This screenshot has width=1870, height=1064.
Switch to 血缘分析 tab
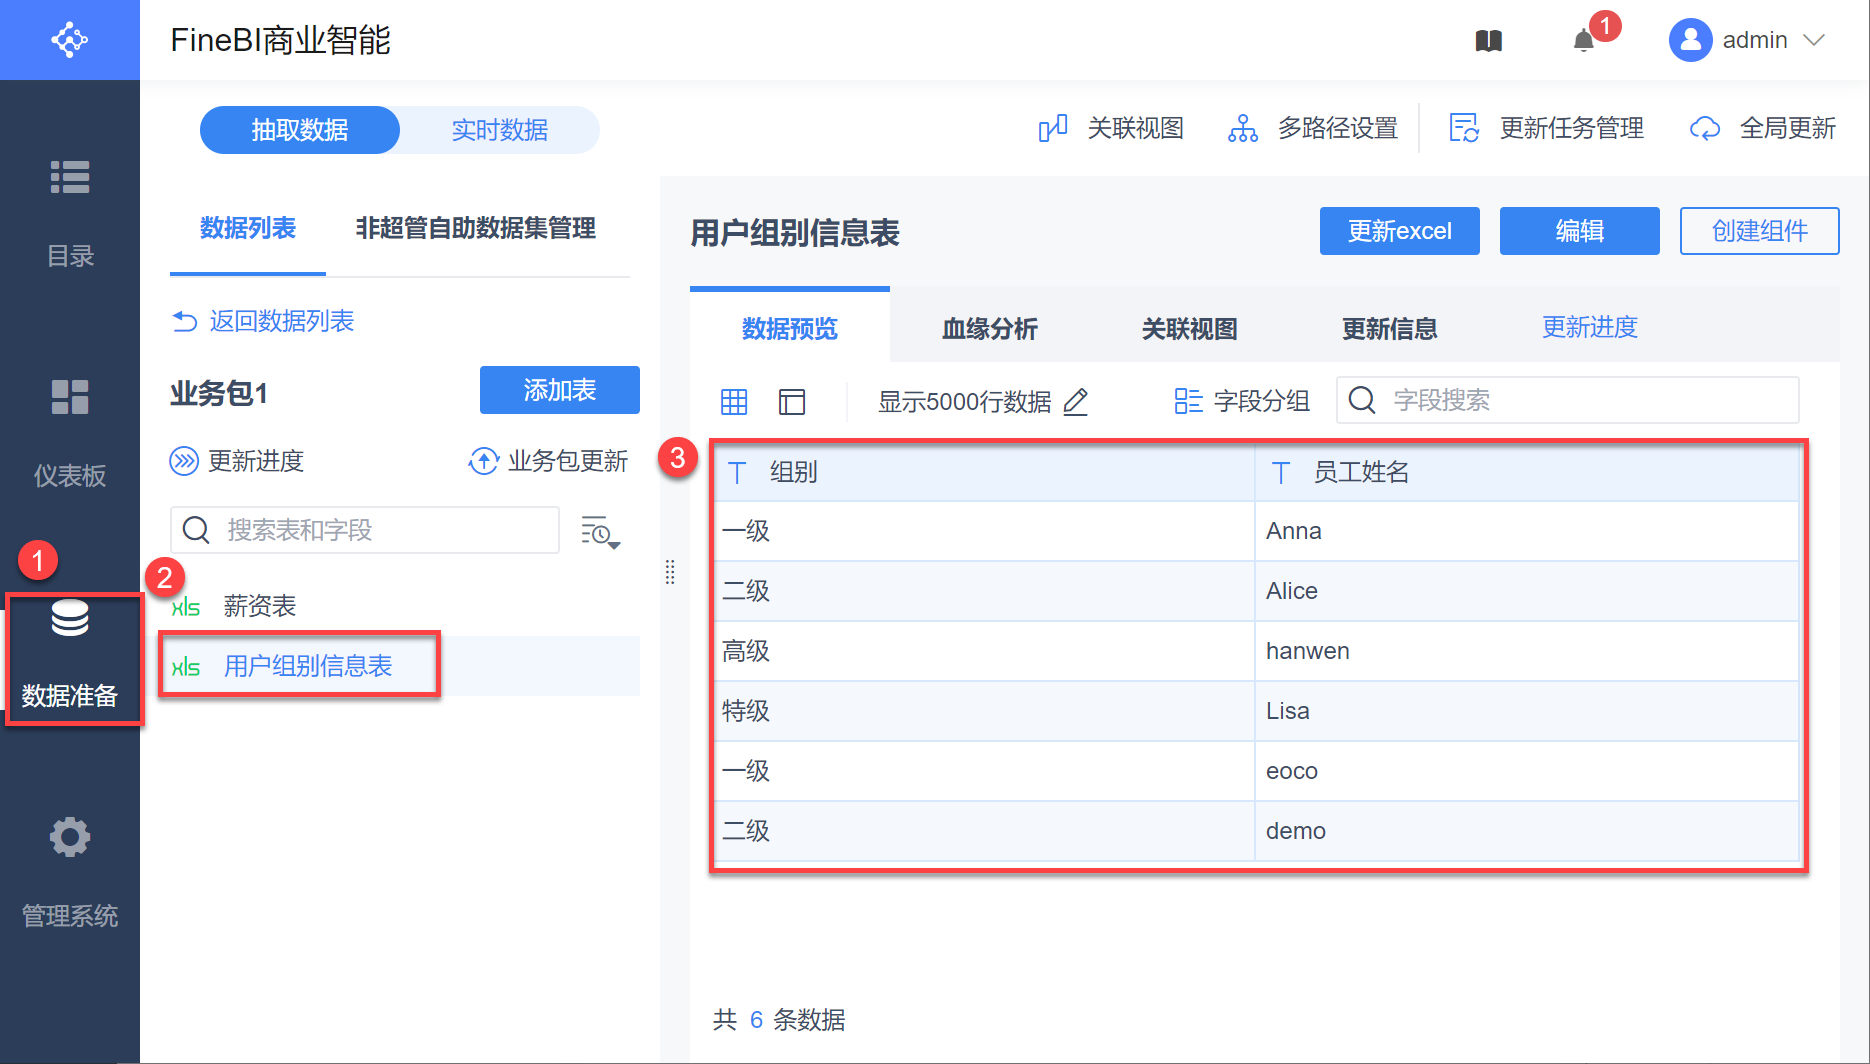pyautogui.click(x=989, y=328)
